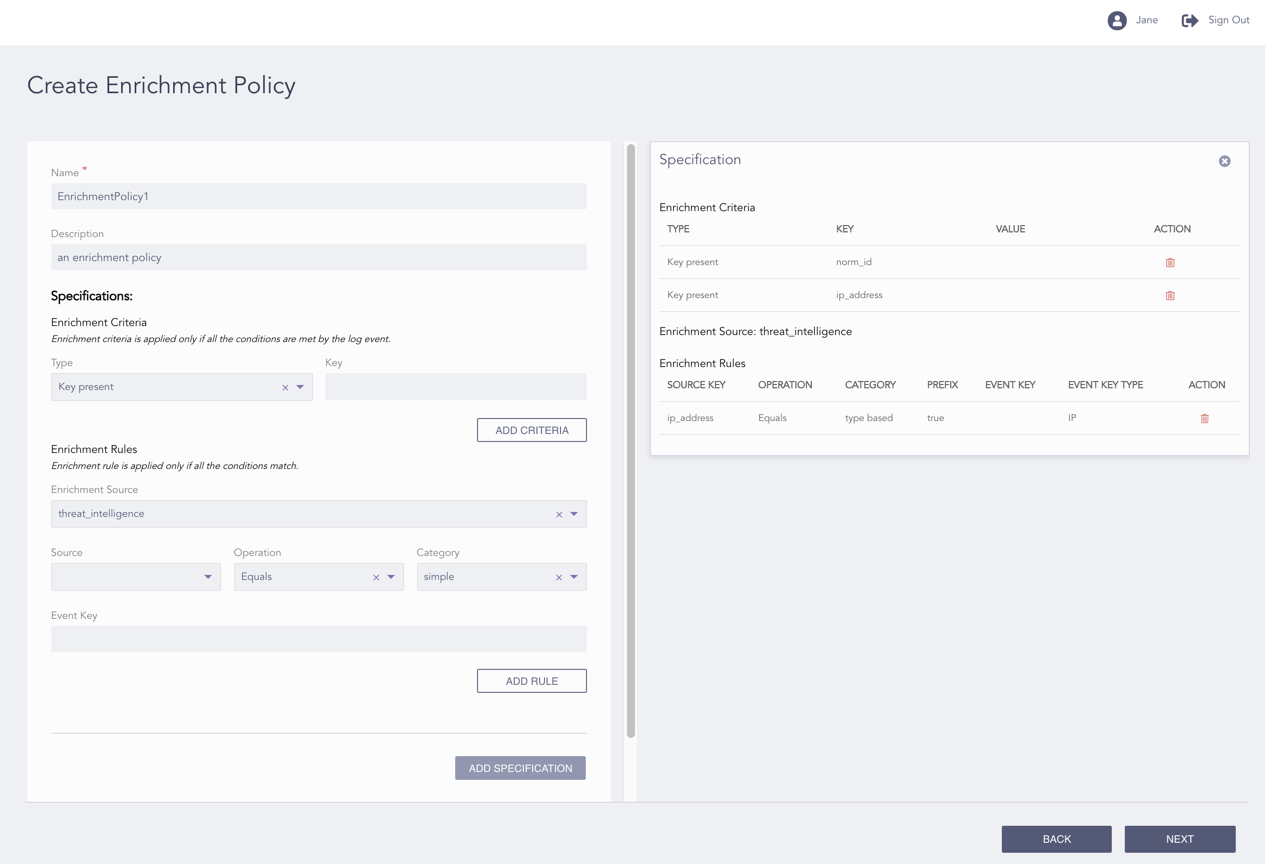Close the Specification panel
The height and width of the screenshot is (864, 1265).
pos(1224,161)
